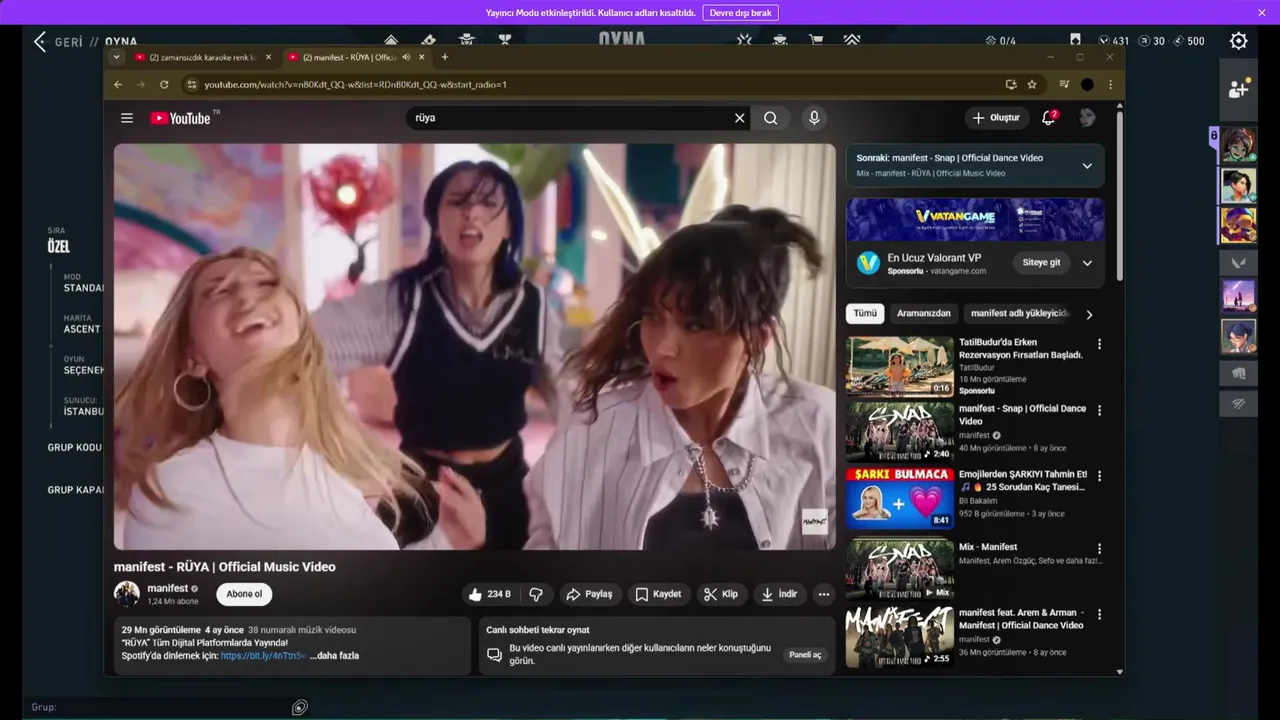Select Tümü filter chip
This screenshot has width=1280, height=720.
point(865,313)
